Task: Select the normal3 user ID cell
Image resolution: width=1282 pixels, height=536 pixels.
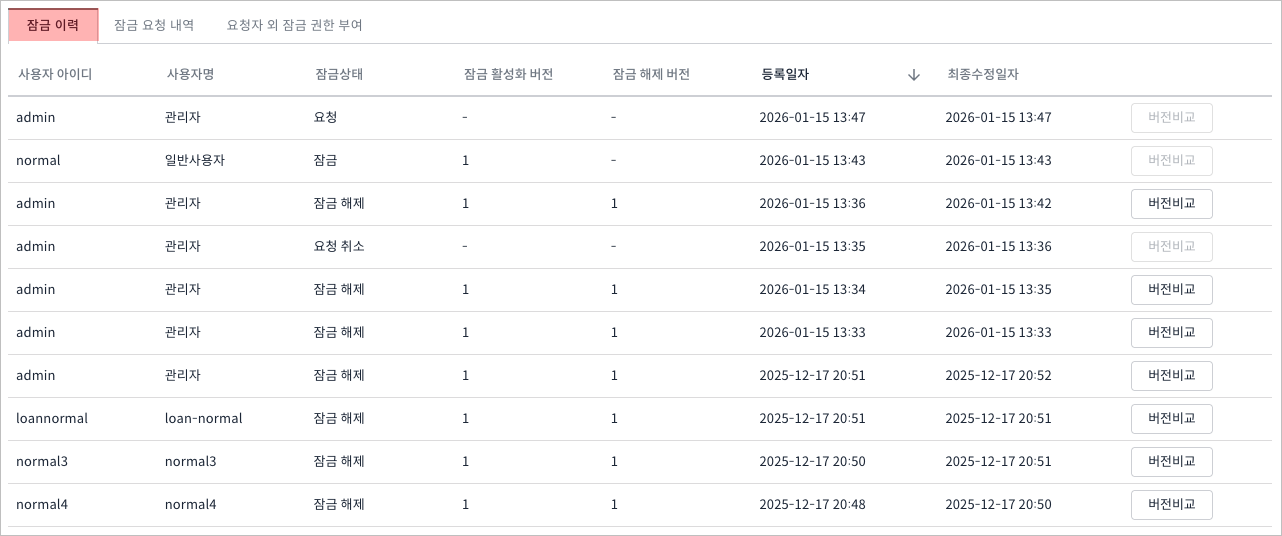Action: click(42, 461)
